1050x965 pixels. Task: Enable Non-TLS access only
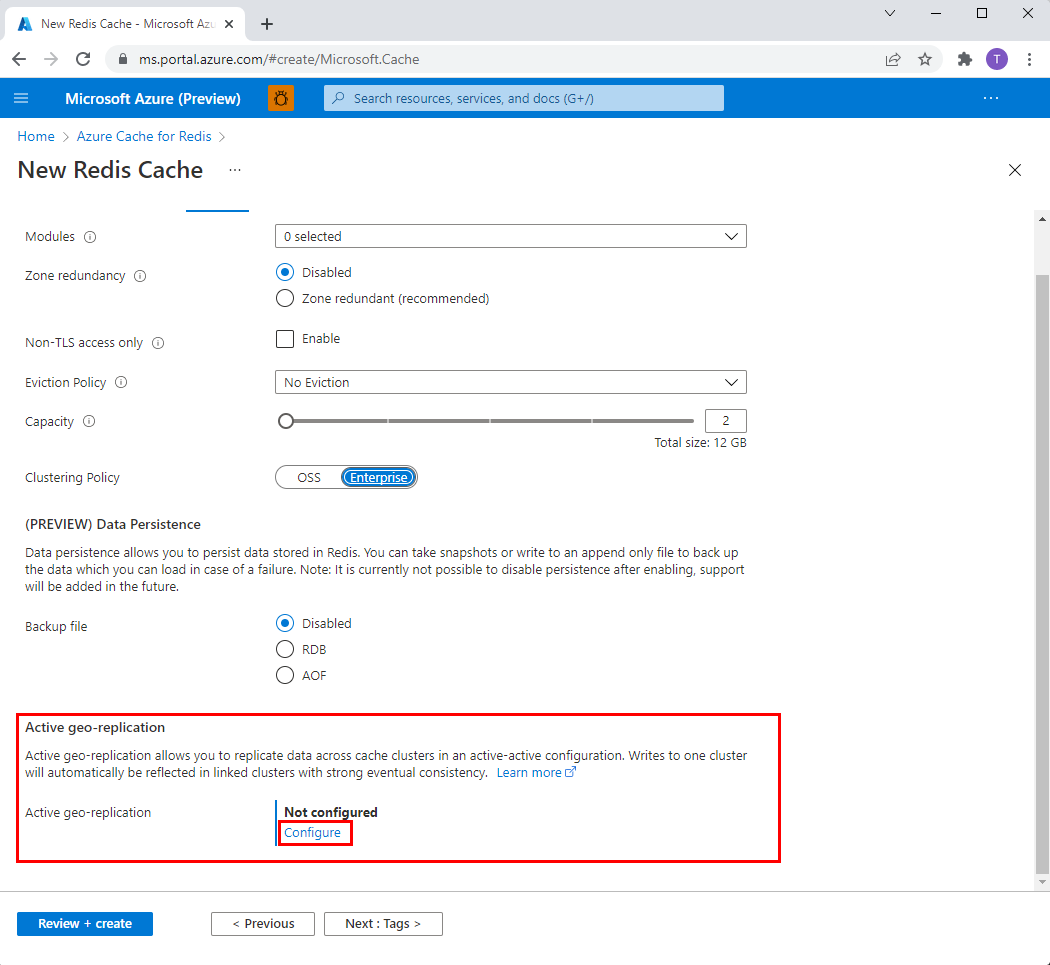[285, 339]
